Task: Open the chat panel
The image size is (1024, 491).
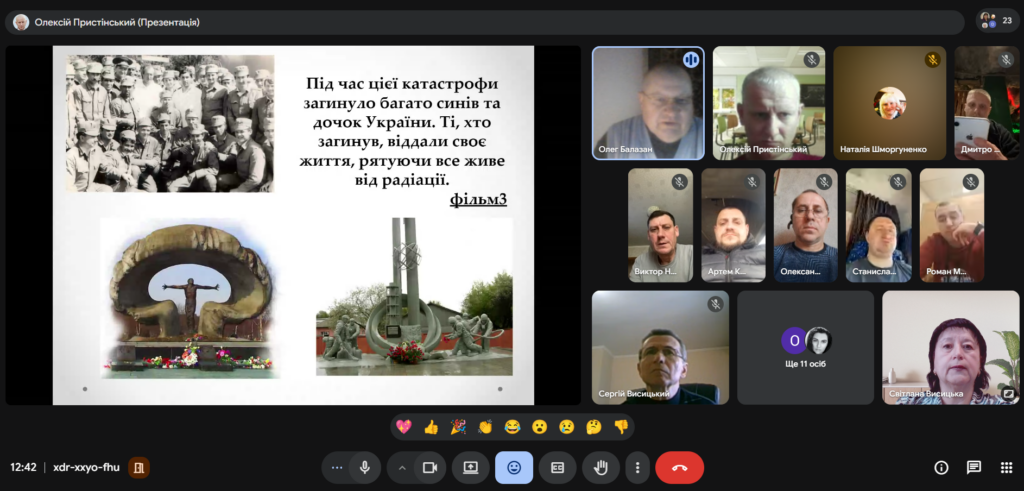Action: [x=973, y=467]
